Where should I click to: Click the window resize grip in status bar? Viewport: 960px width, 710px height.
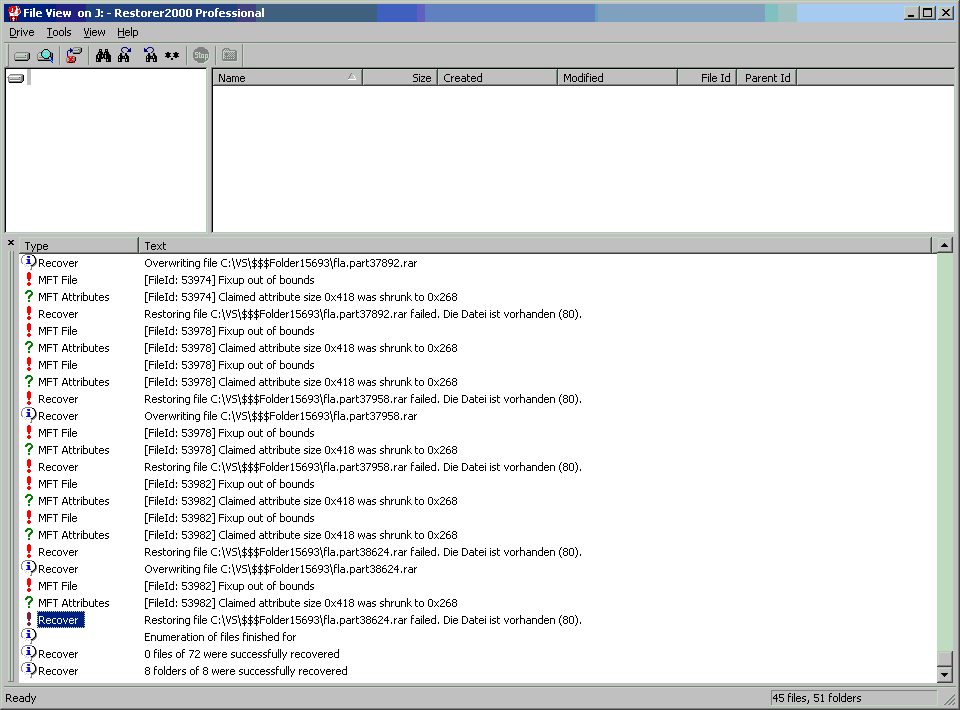click(950, 700)
